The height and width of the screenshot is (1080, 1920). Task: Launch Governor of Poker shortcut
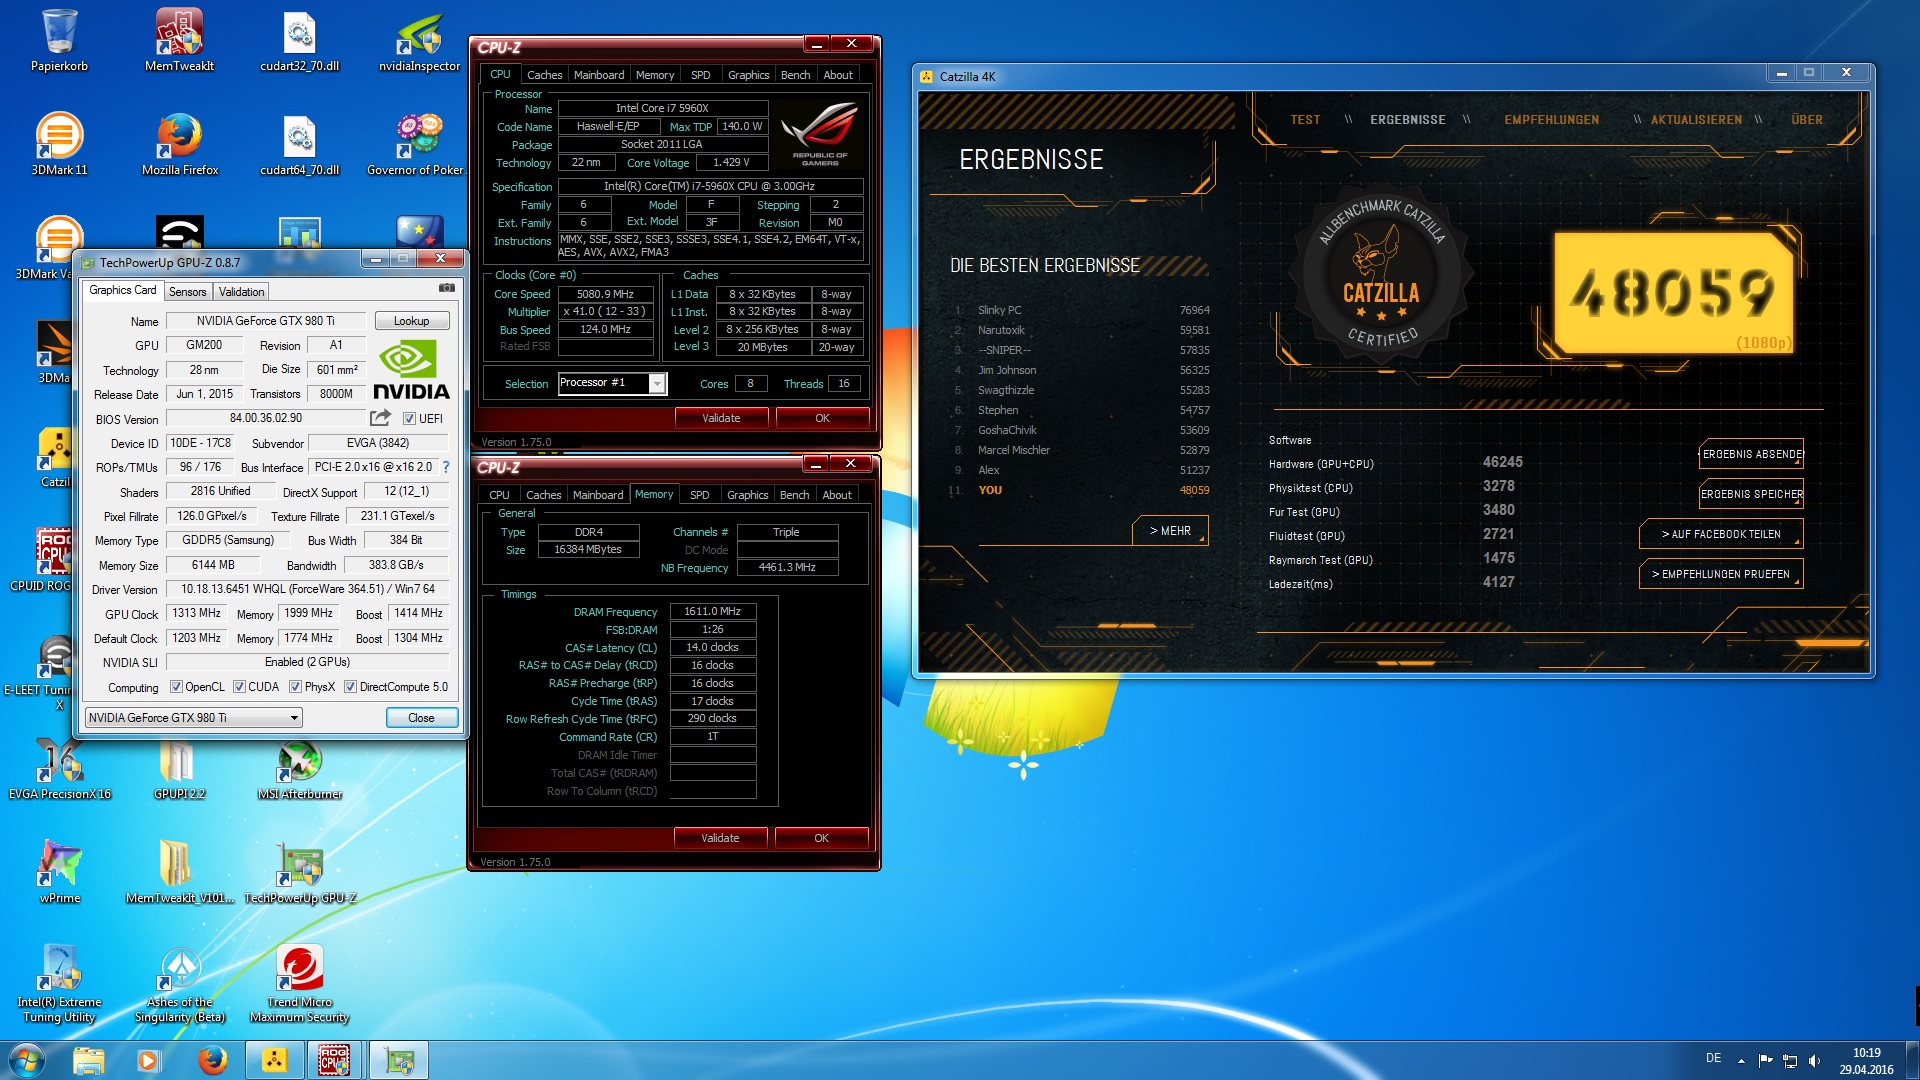tap(417, 144)
